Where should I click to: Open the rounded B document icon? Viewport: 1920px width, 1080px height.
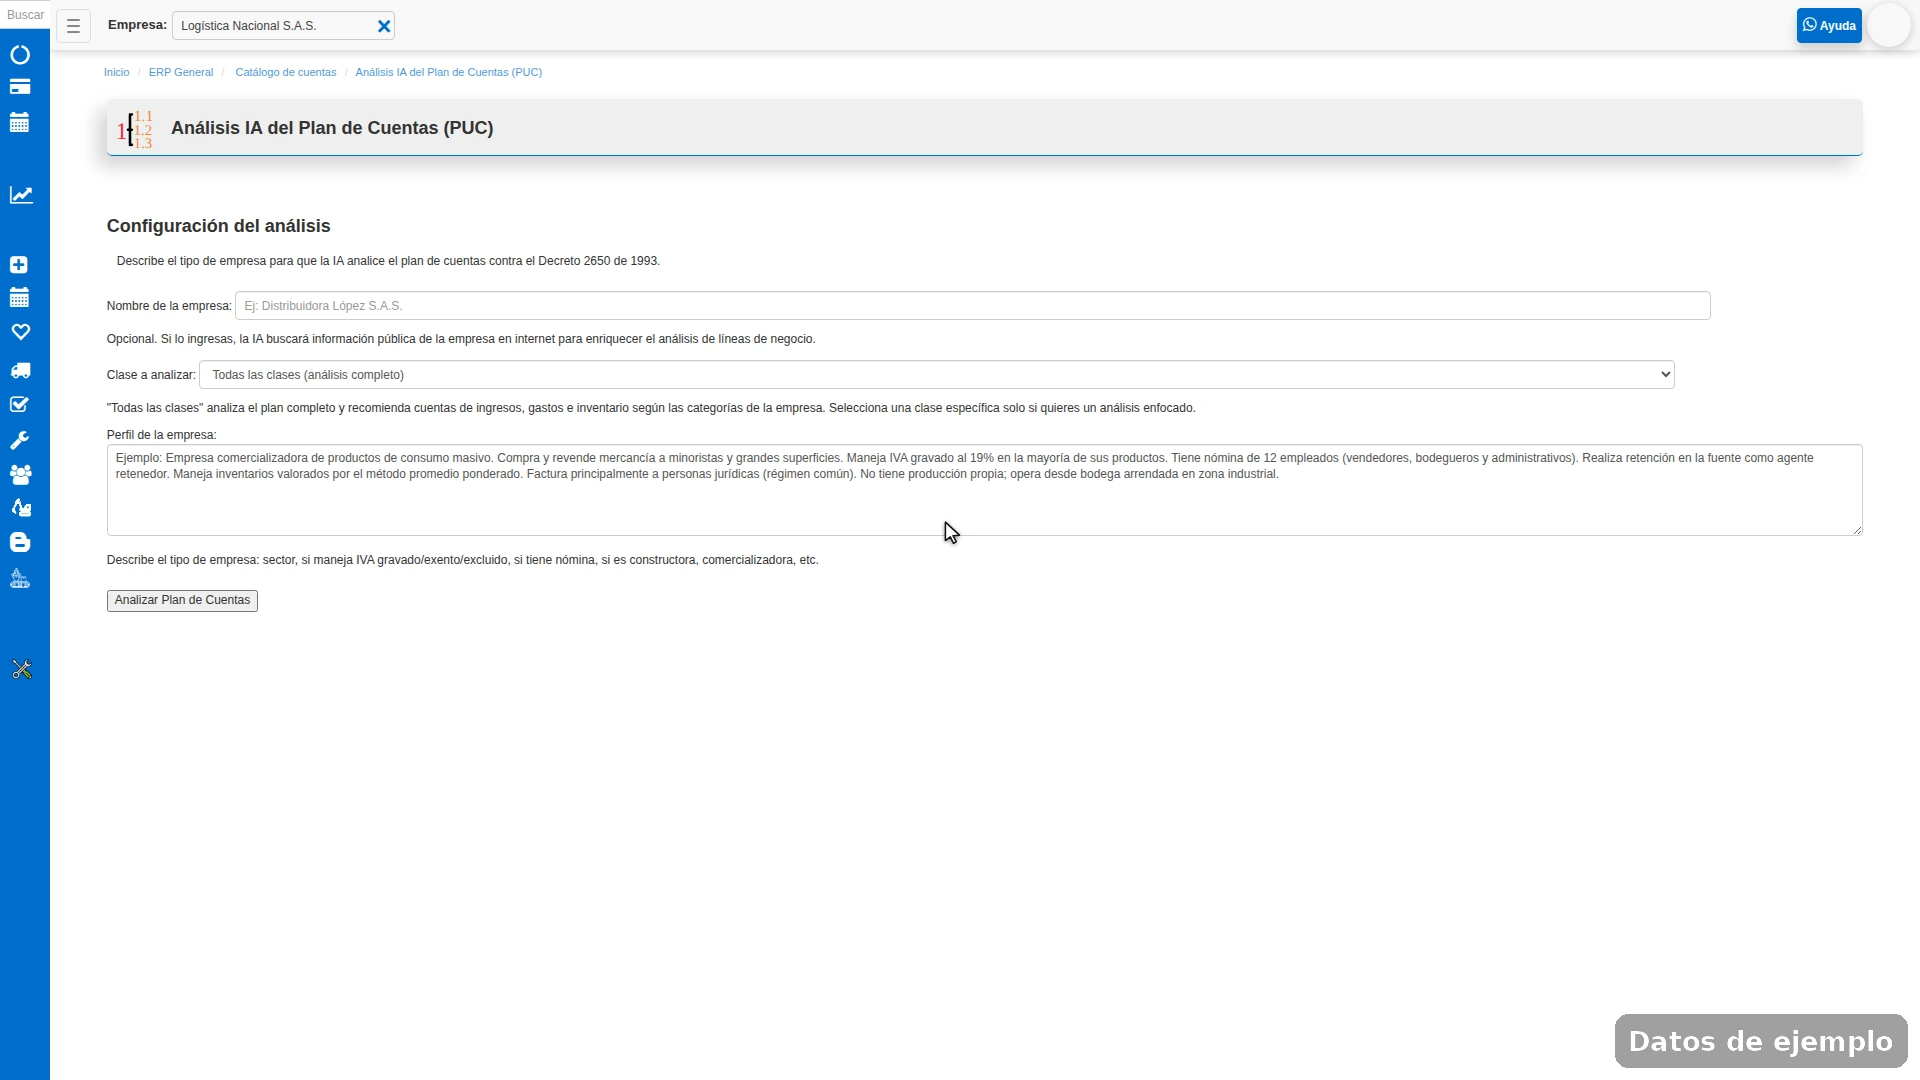pyautogui.click(x=20, y=542)
